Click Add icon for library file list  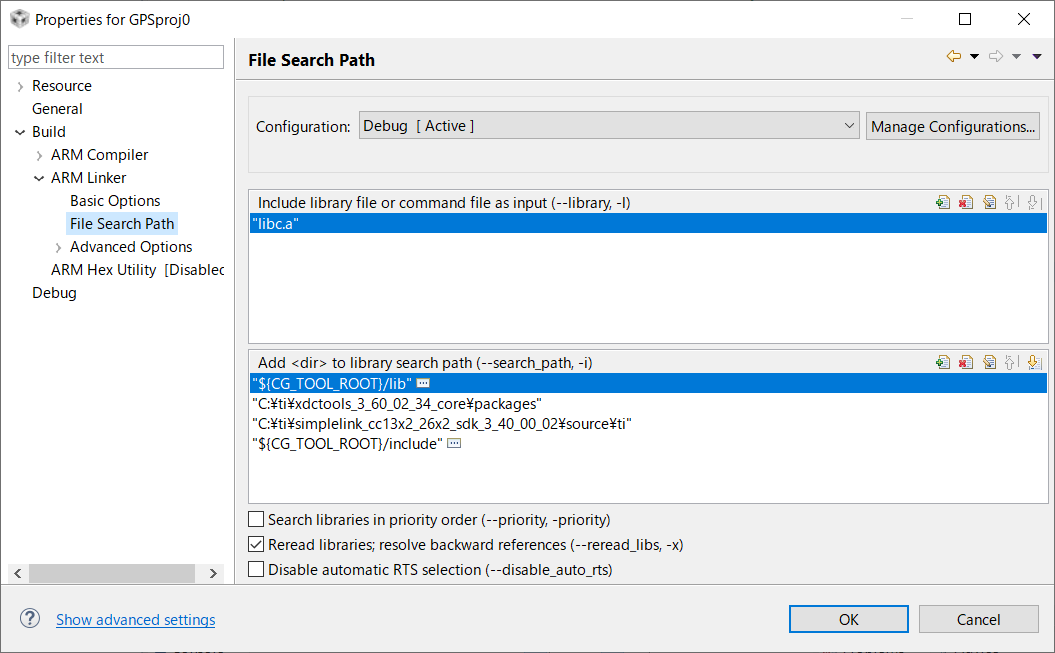coord(943,202)
